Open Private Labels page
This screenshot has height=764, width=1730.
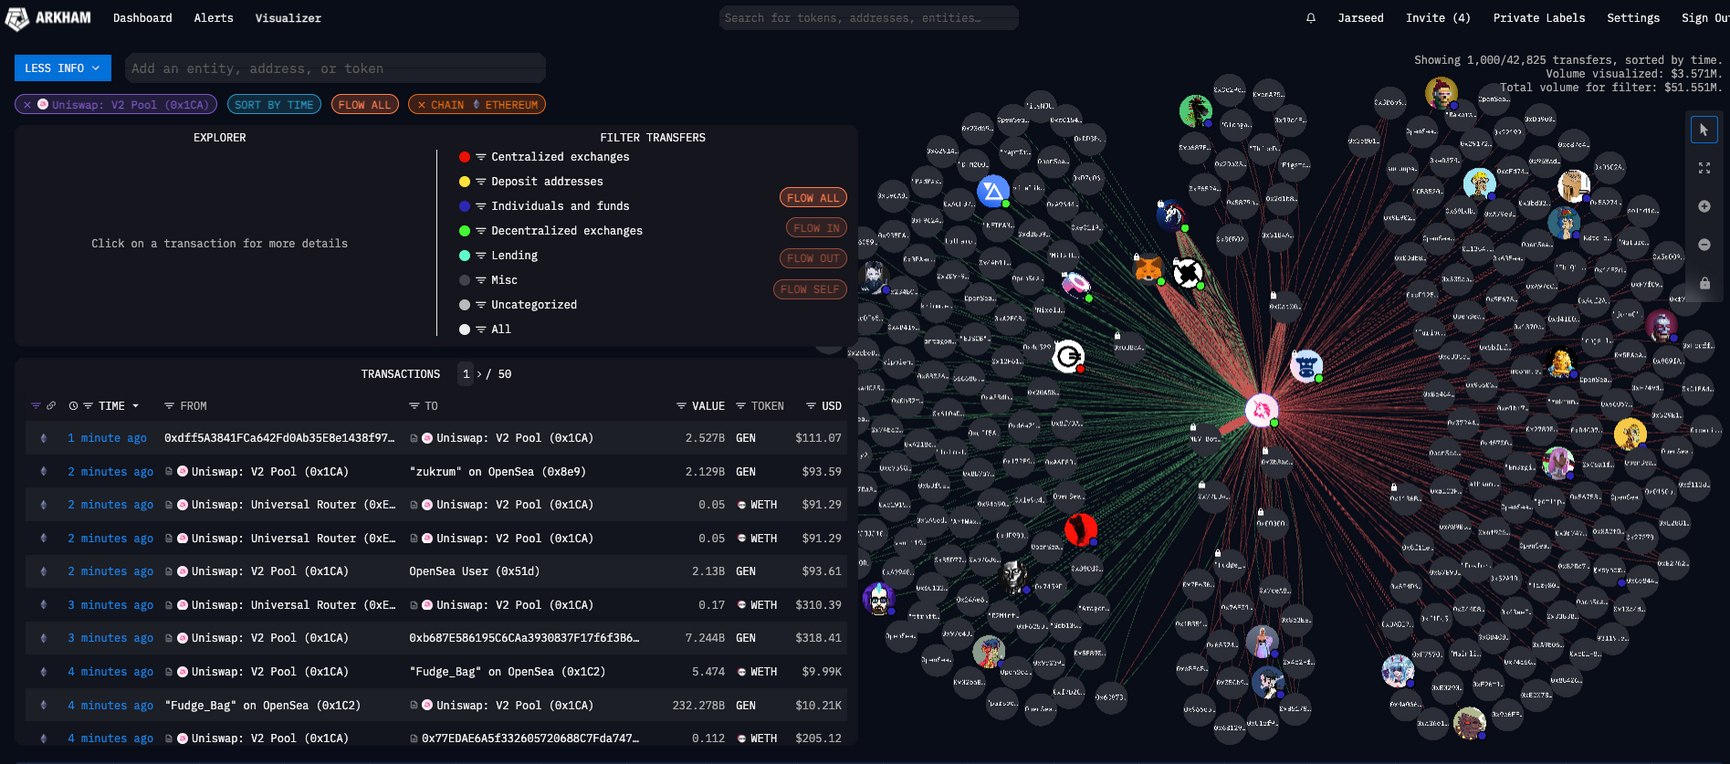[x=1539, y=18]
